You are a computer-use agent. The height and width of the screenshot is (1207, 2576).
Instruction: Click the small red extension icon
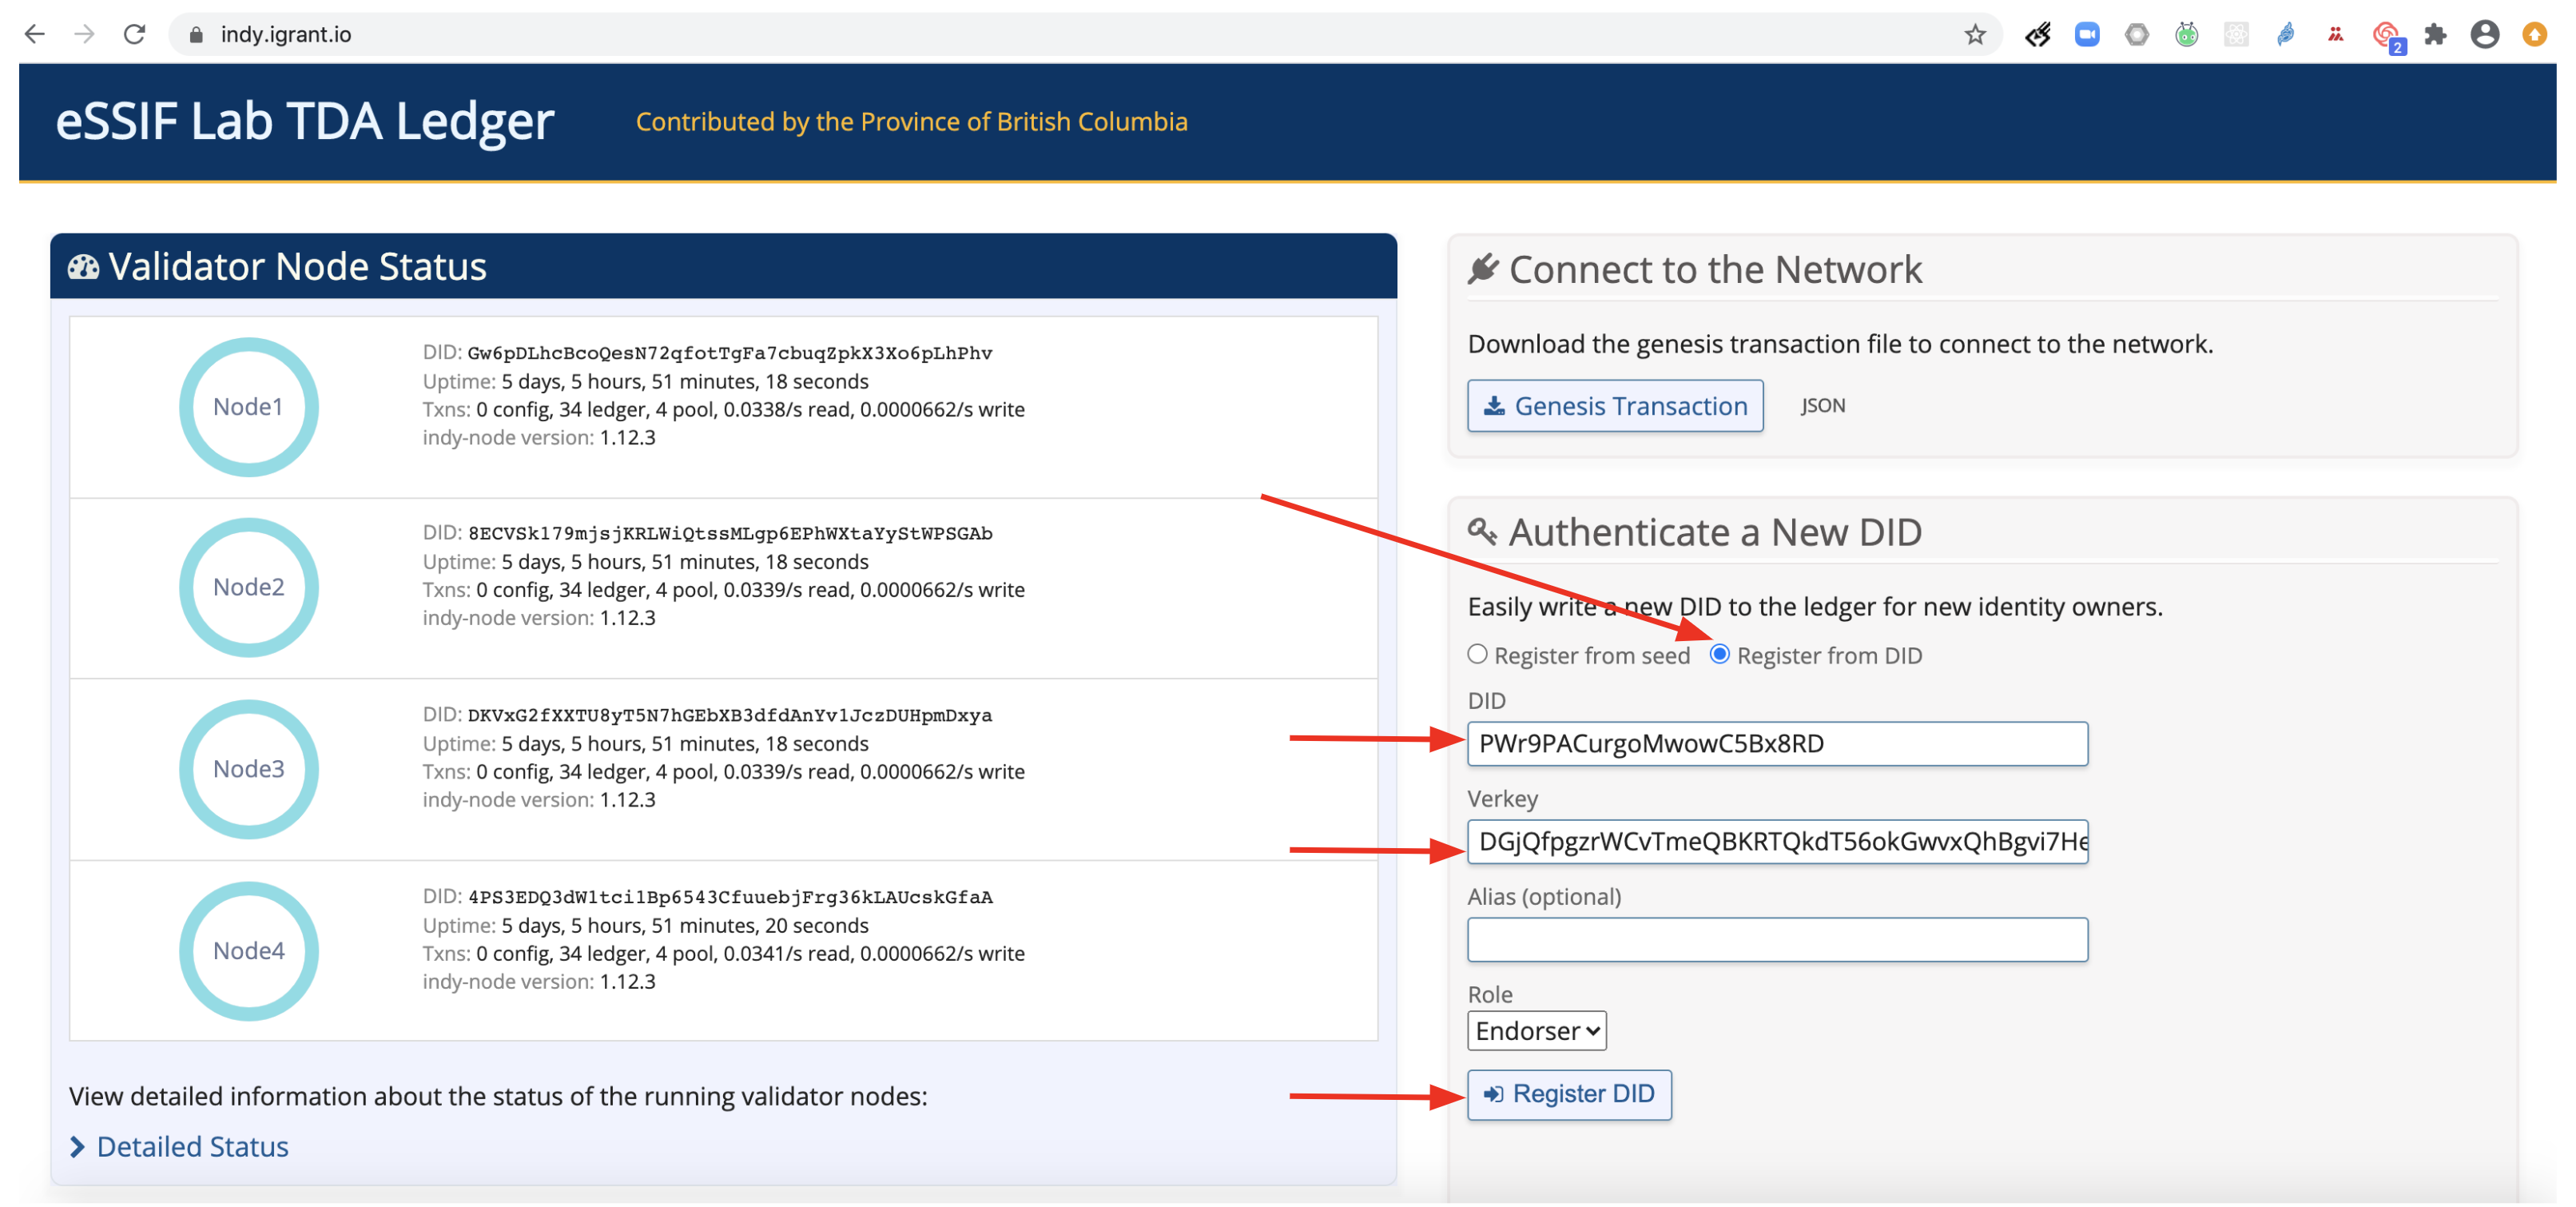coord(2336,34)
